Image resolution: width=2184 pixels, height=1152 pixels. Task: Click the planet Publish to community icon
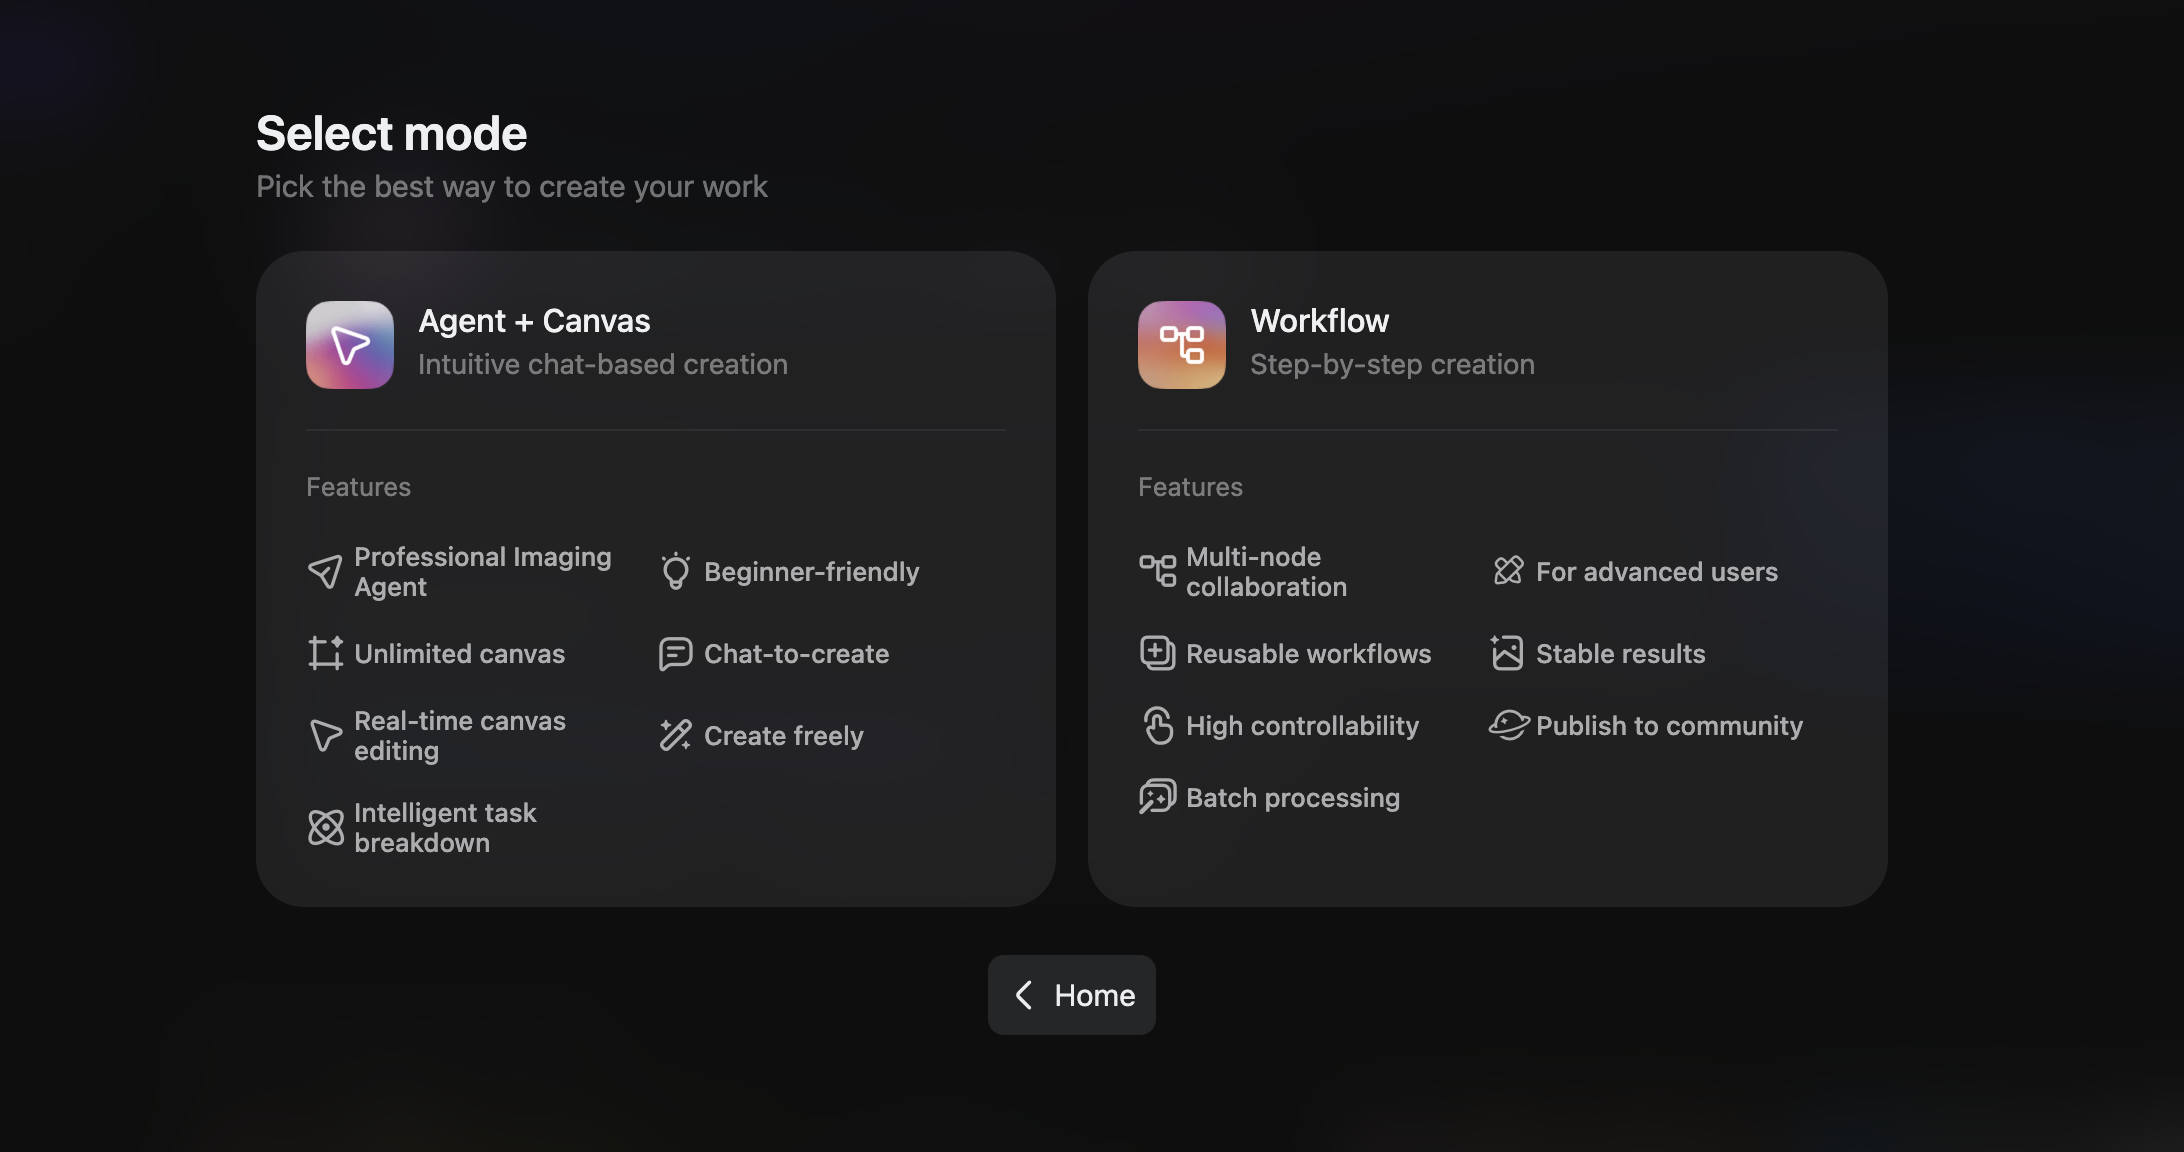point(1509,726)
